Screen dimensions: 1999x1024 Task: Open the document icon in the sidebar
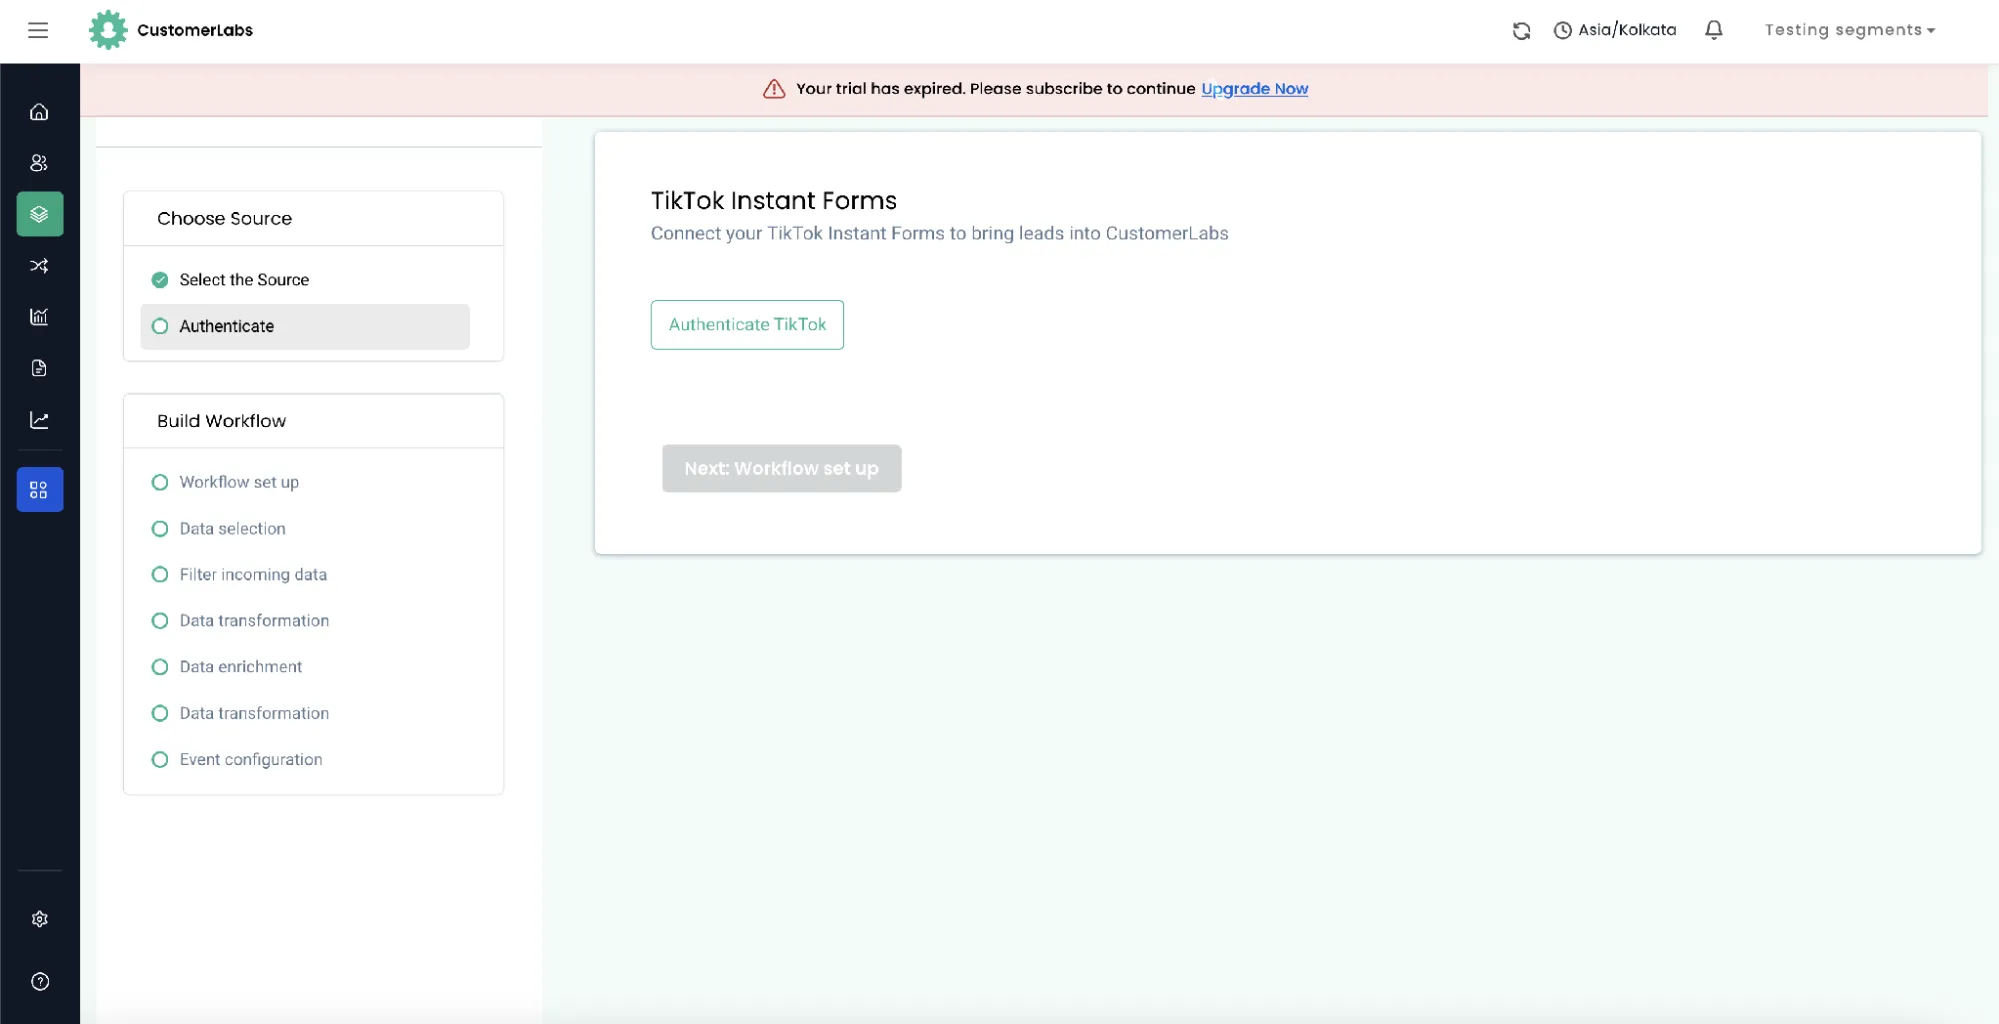[x=39, y=368]
